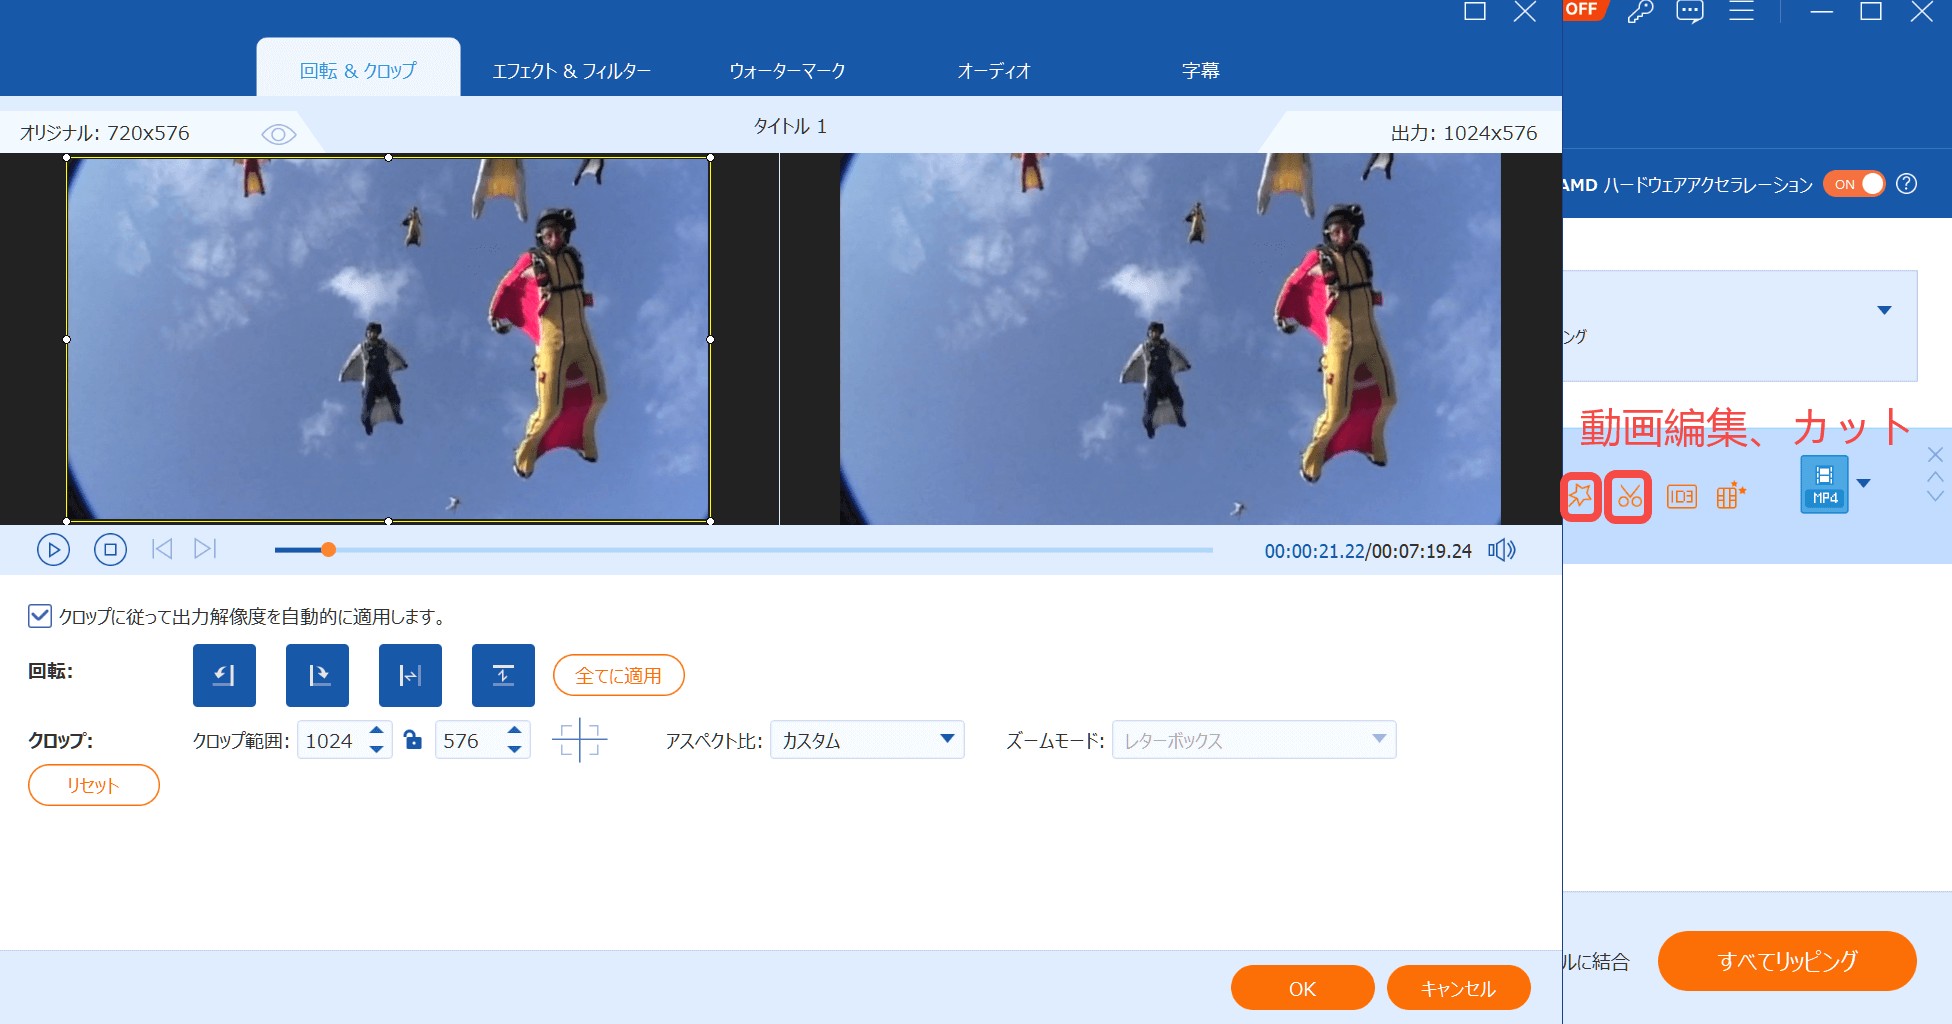The image size is (1952, 1024).
Task: Open the ウォーターマーク tab
Action: click(x=787, y=71)
